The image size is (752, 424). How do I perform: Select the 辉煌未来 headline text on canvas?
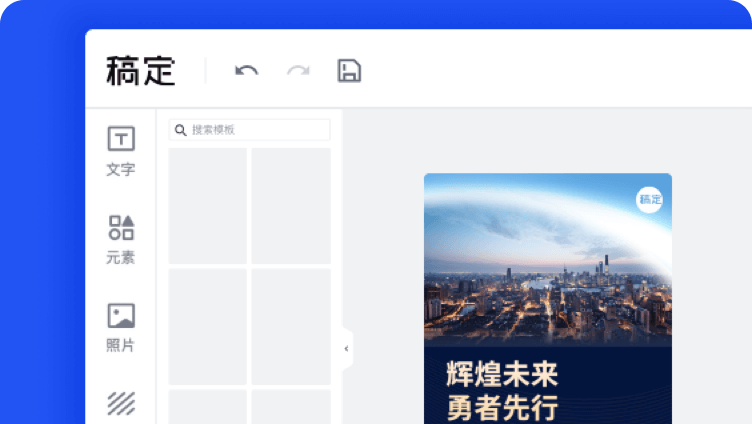pos(502,375)
